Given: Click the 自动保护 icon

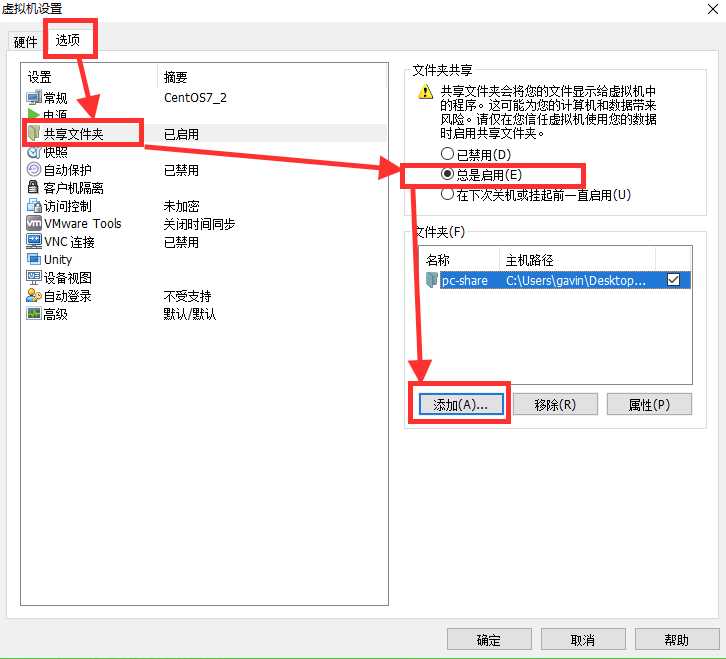Looking at the screenshot, I should [34, 169].
